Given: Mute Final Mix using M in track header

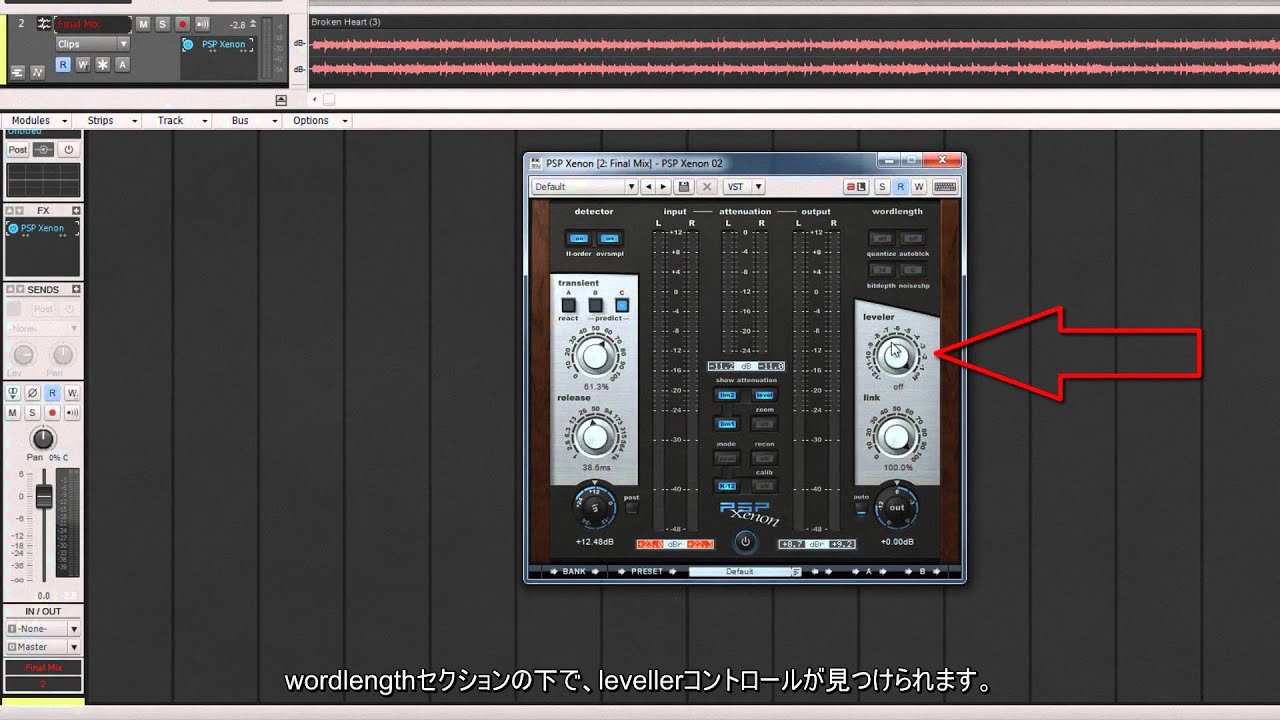Looking at the screenshot, I should pyautogui.click(x=142, y=24).
